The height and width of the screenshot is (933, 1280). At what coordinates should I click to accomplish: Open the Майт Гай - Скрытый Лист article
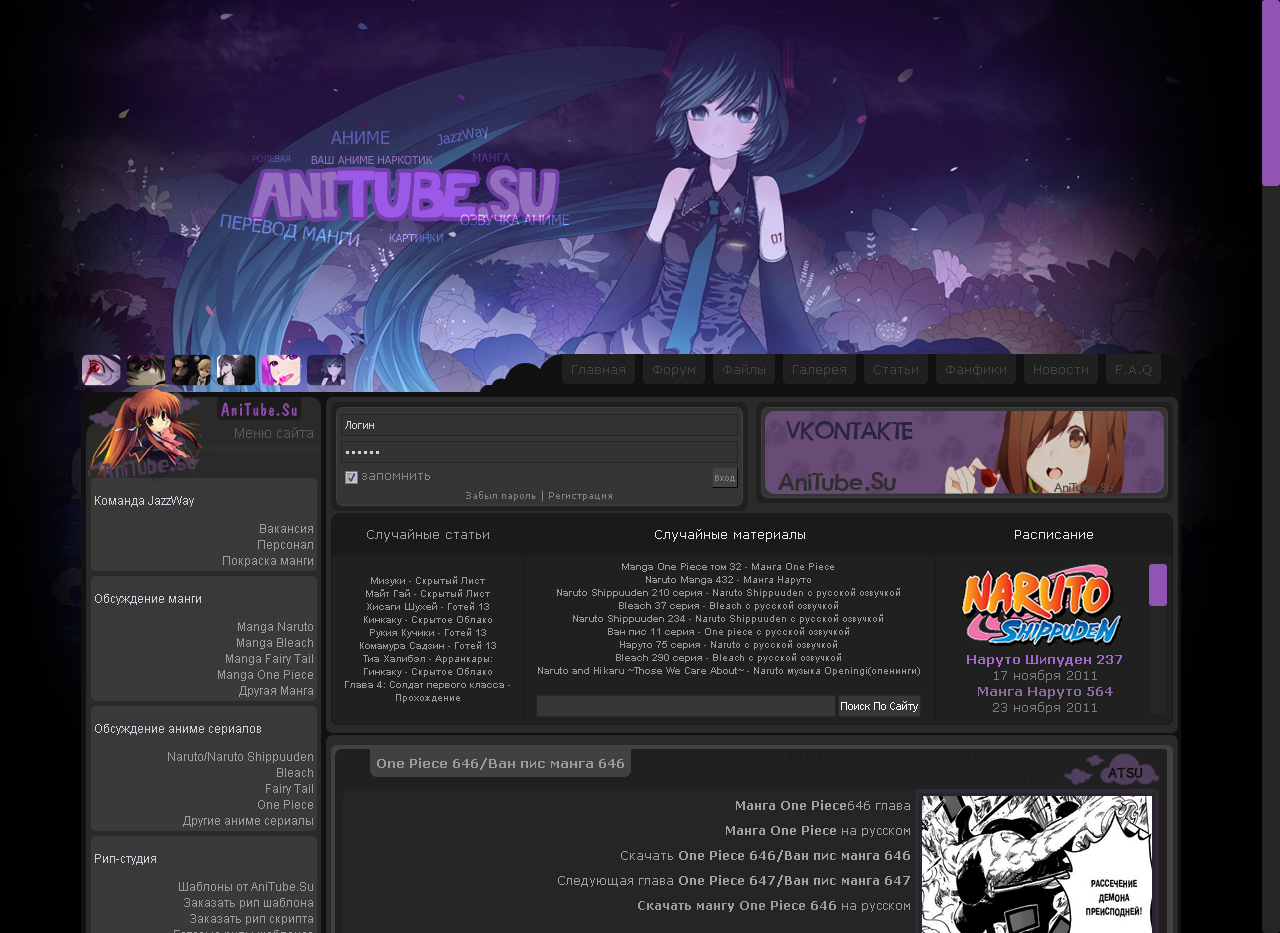click(x=428, y=594)
